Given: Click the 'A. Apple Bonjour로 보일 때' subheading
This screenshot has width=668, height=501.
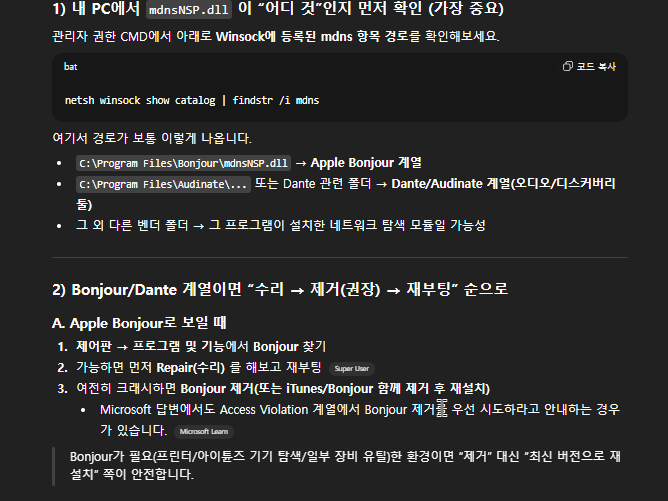Looking at the screenshot, I should [x=139, y=323].
